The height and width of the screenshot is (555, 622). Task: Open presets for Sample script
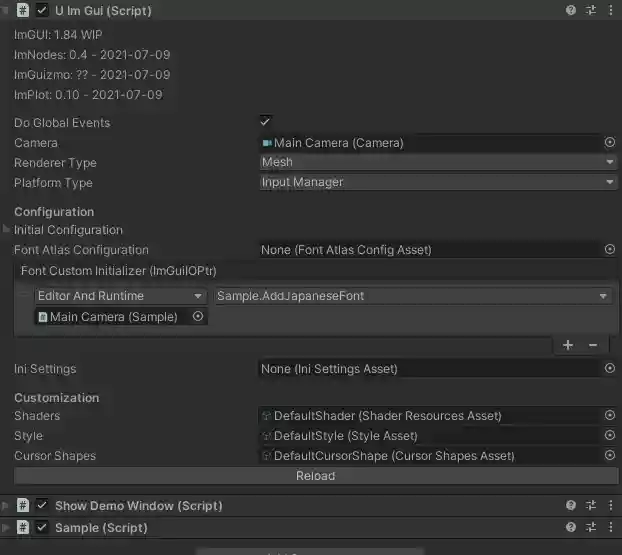(x=591, y=527)
